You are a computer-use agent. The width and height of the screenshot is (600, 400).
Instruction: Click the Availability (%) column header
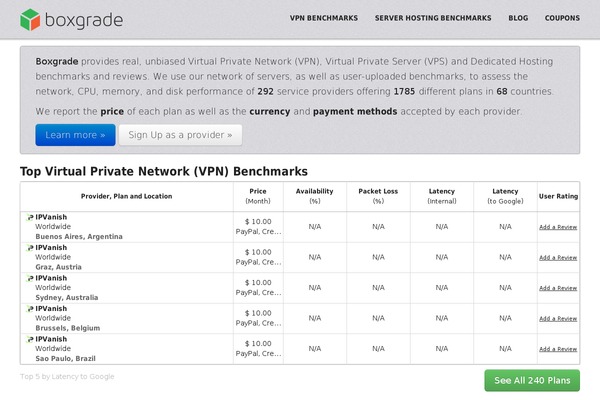pyautogui.click(x=315, y=196)
